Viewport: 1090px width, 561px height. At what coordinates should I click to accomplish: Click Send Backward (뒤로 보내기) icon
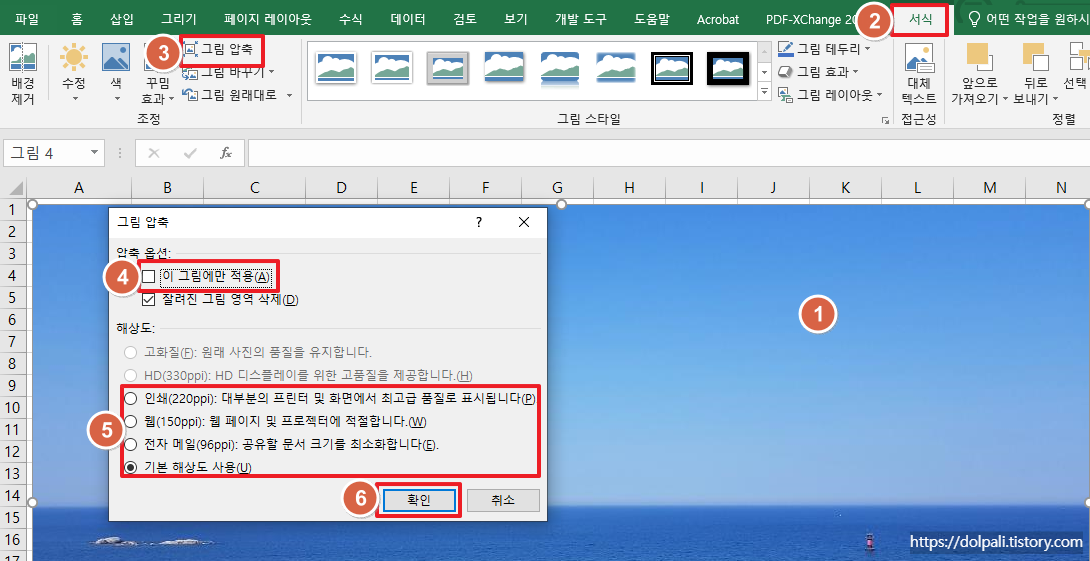tap(1035, 57)
